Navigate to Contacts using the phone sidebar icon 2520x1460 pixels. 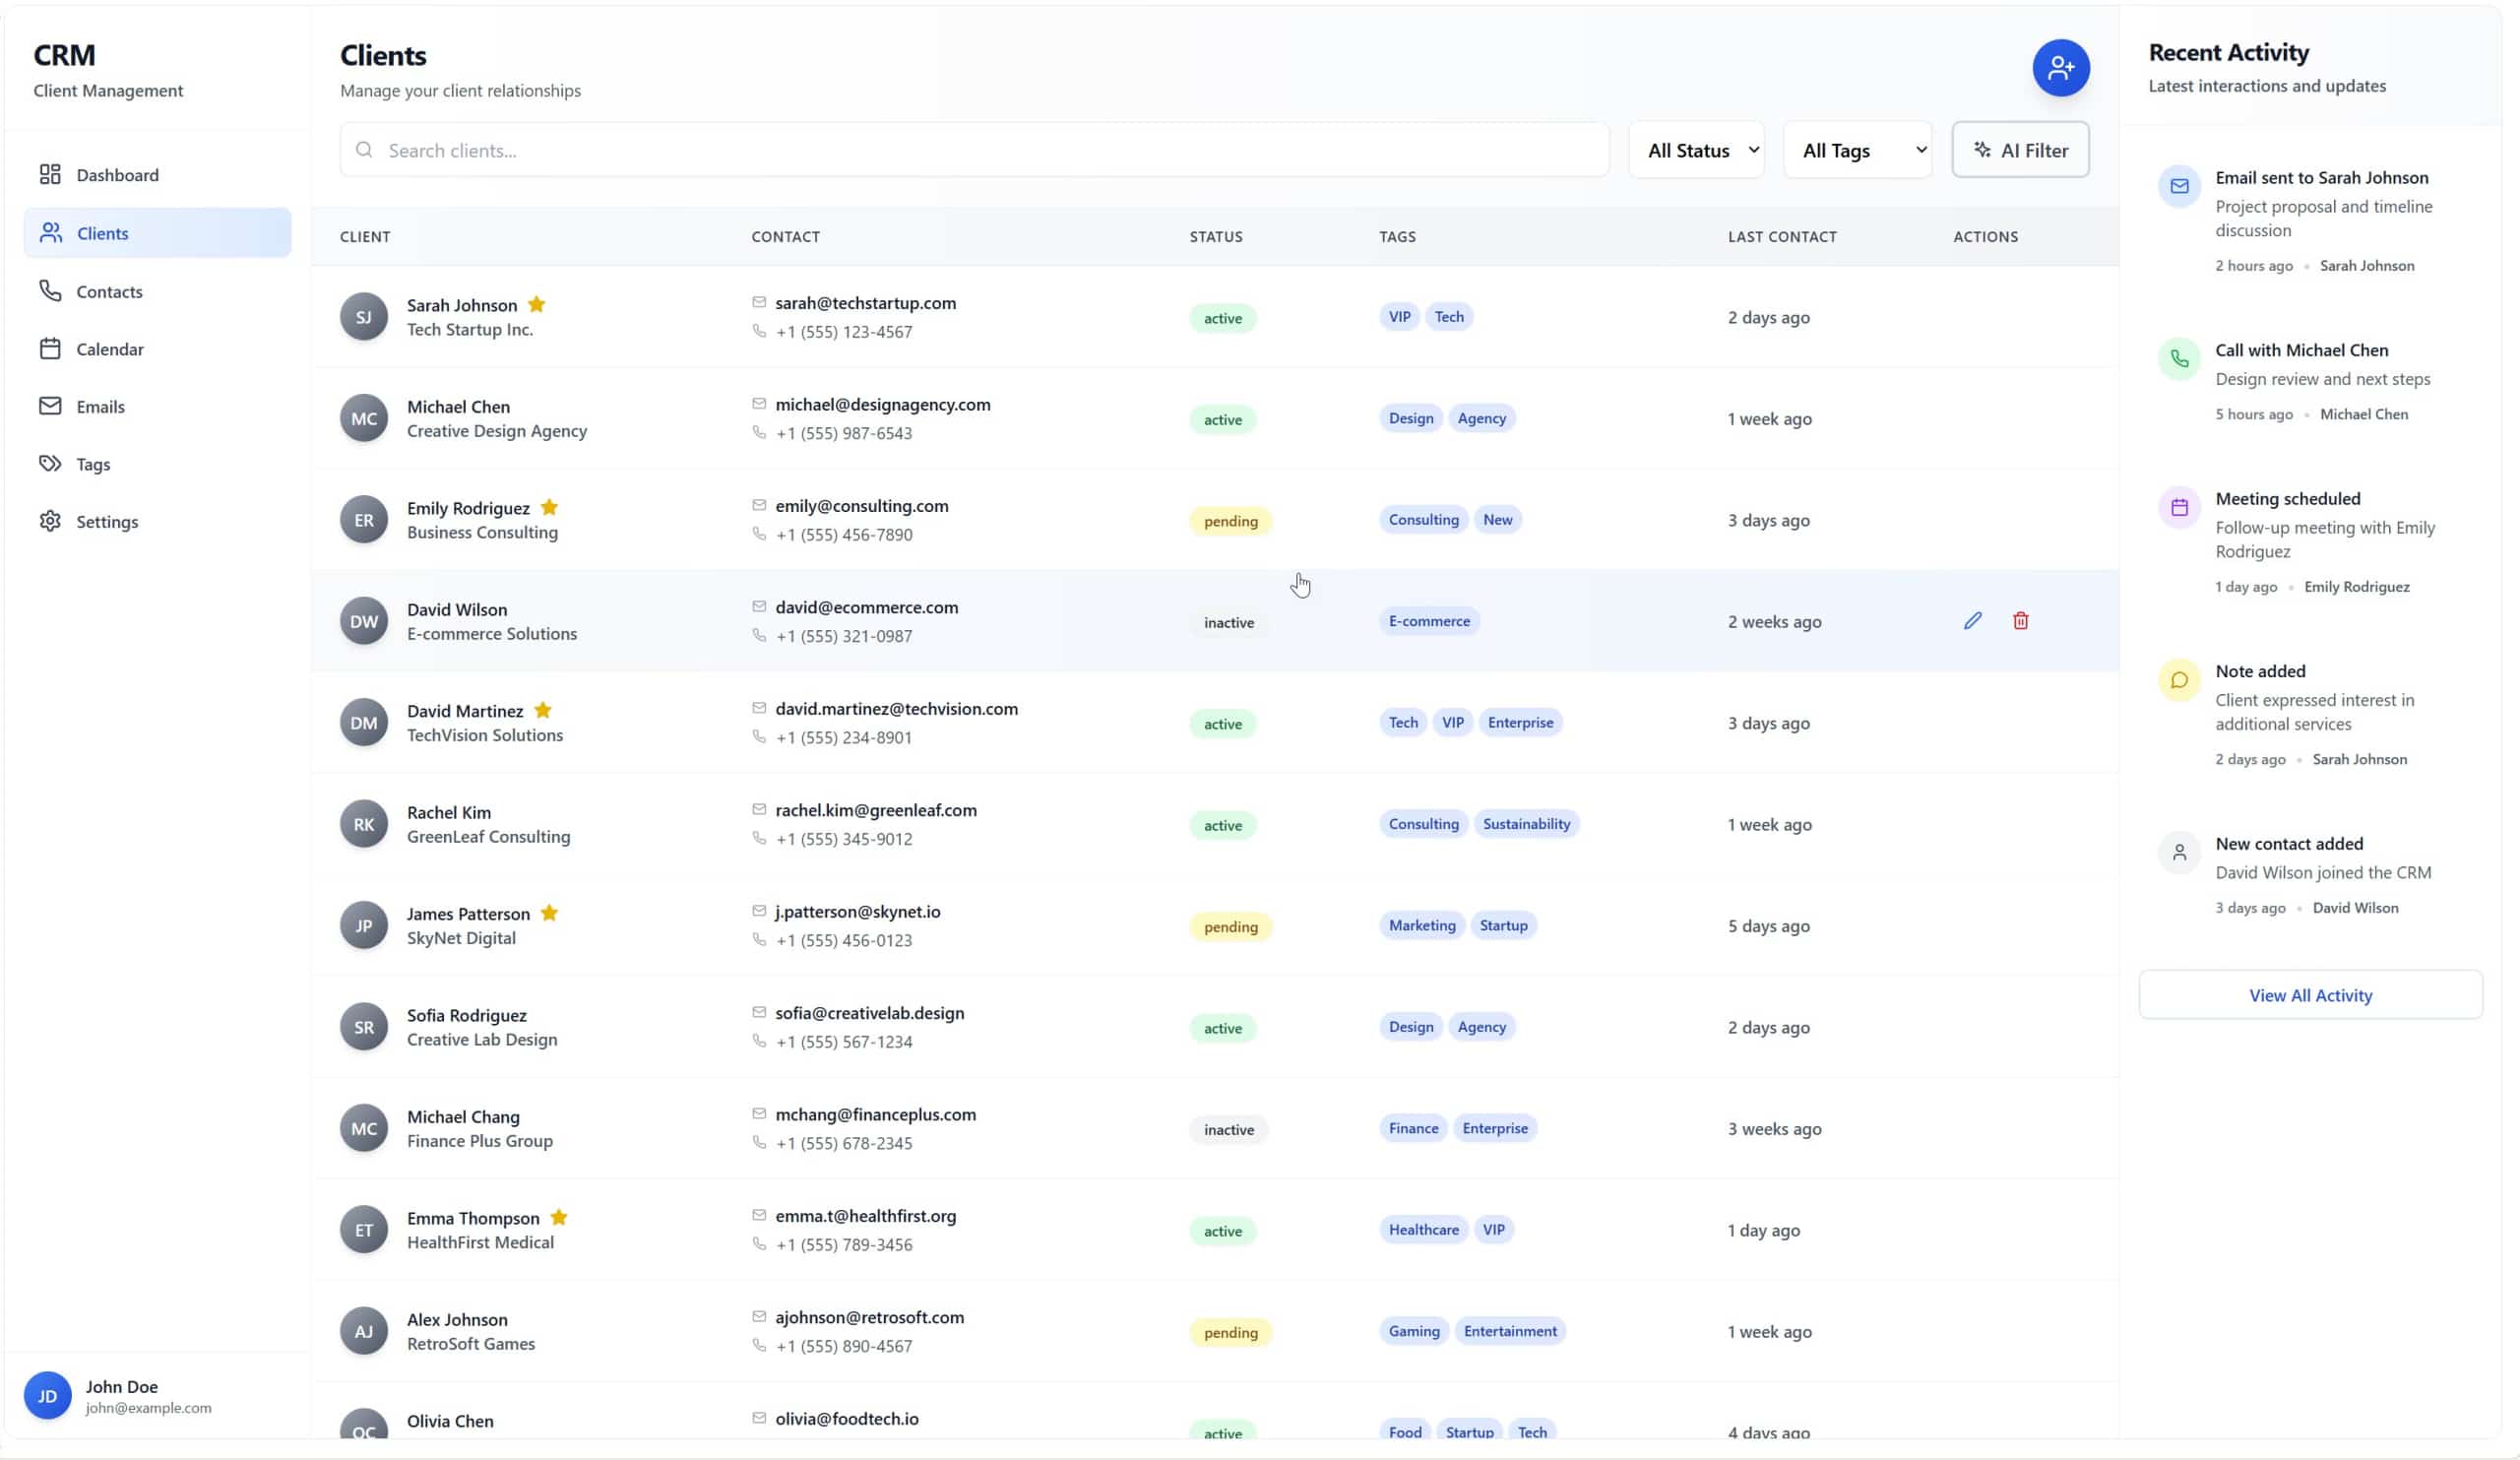coord(109,291)
